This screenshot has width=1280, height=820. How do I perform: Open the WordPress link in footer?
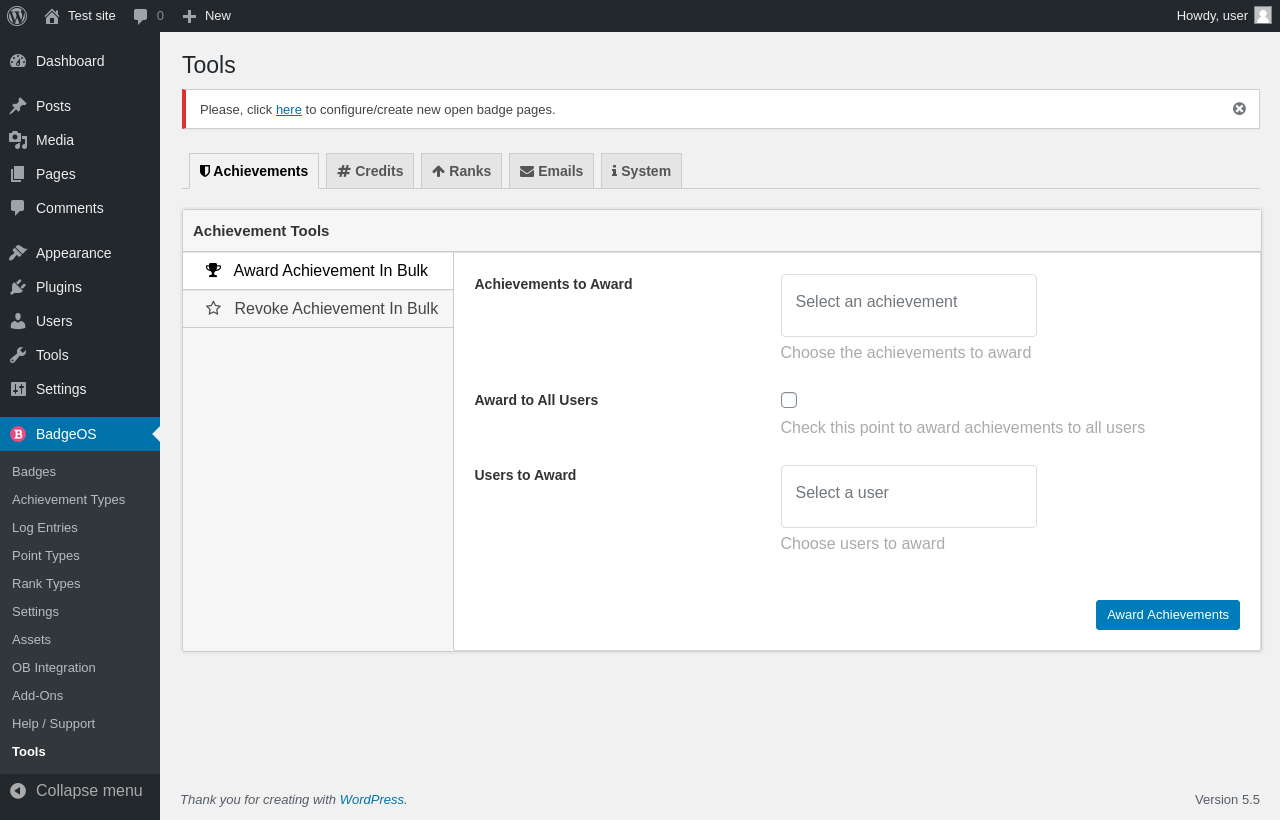point(371,800)
